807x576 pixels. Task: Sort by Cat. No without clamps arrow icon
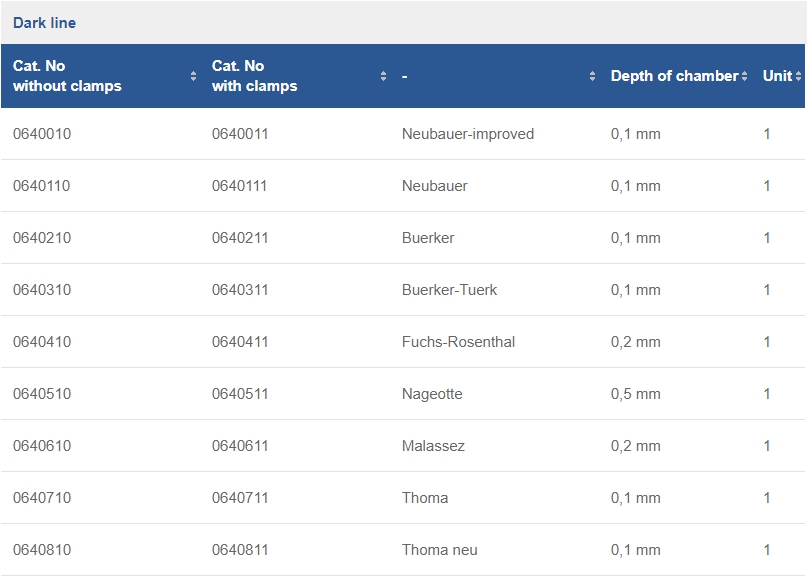pyautogui.click(x=194, y=76)
